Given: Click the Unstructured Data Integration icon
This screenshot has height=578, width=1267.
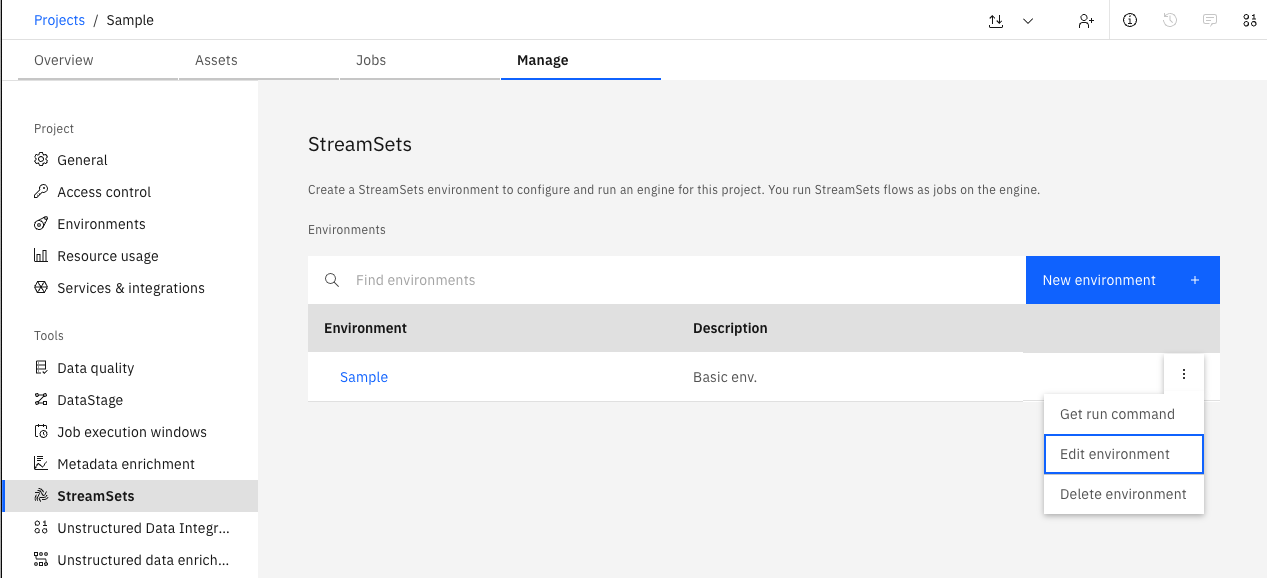Looking at the screenshot, I should coord(41,528).
